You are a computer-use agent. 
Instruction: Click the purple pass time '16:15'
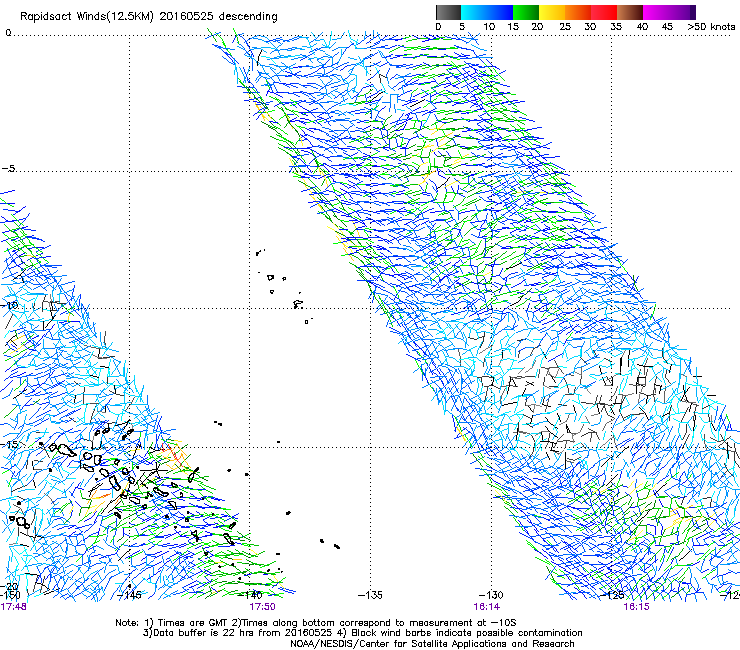[636, 607]
